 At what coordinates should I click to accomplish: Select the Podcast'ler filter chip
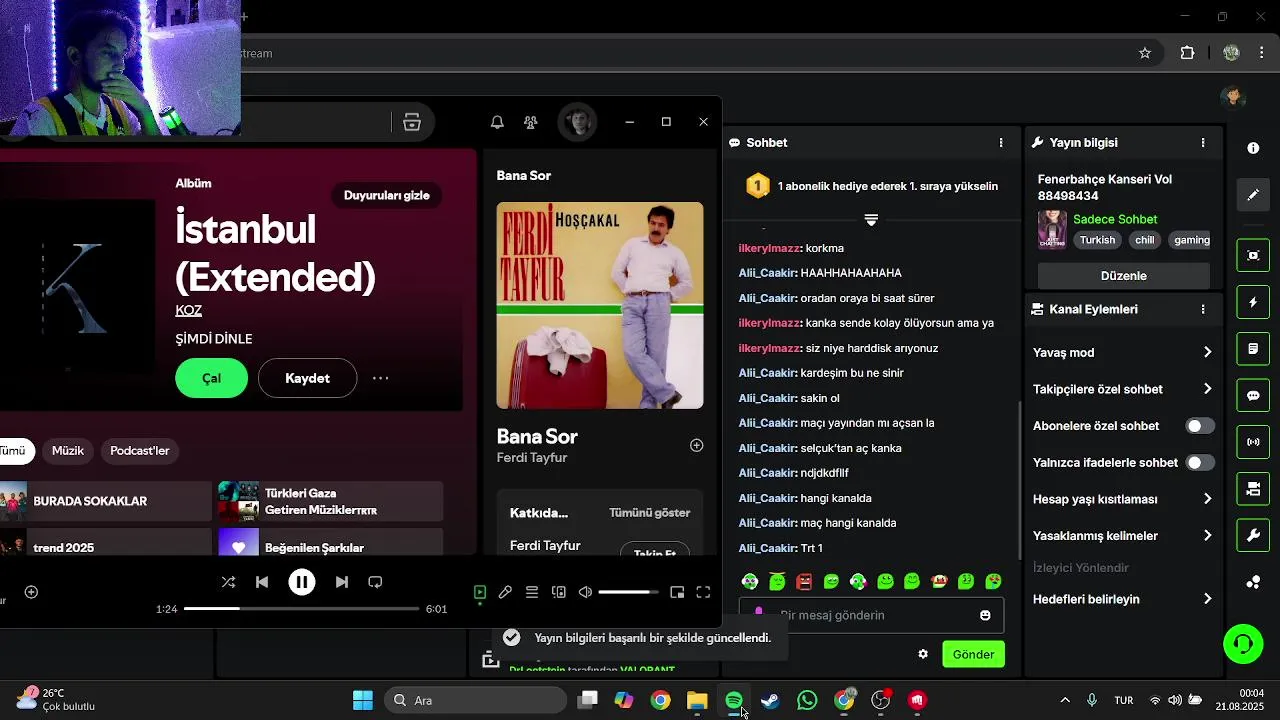[140, 451]
